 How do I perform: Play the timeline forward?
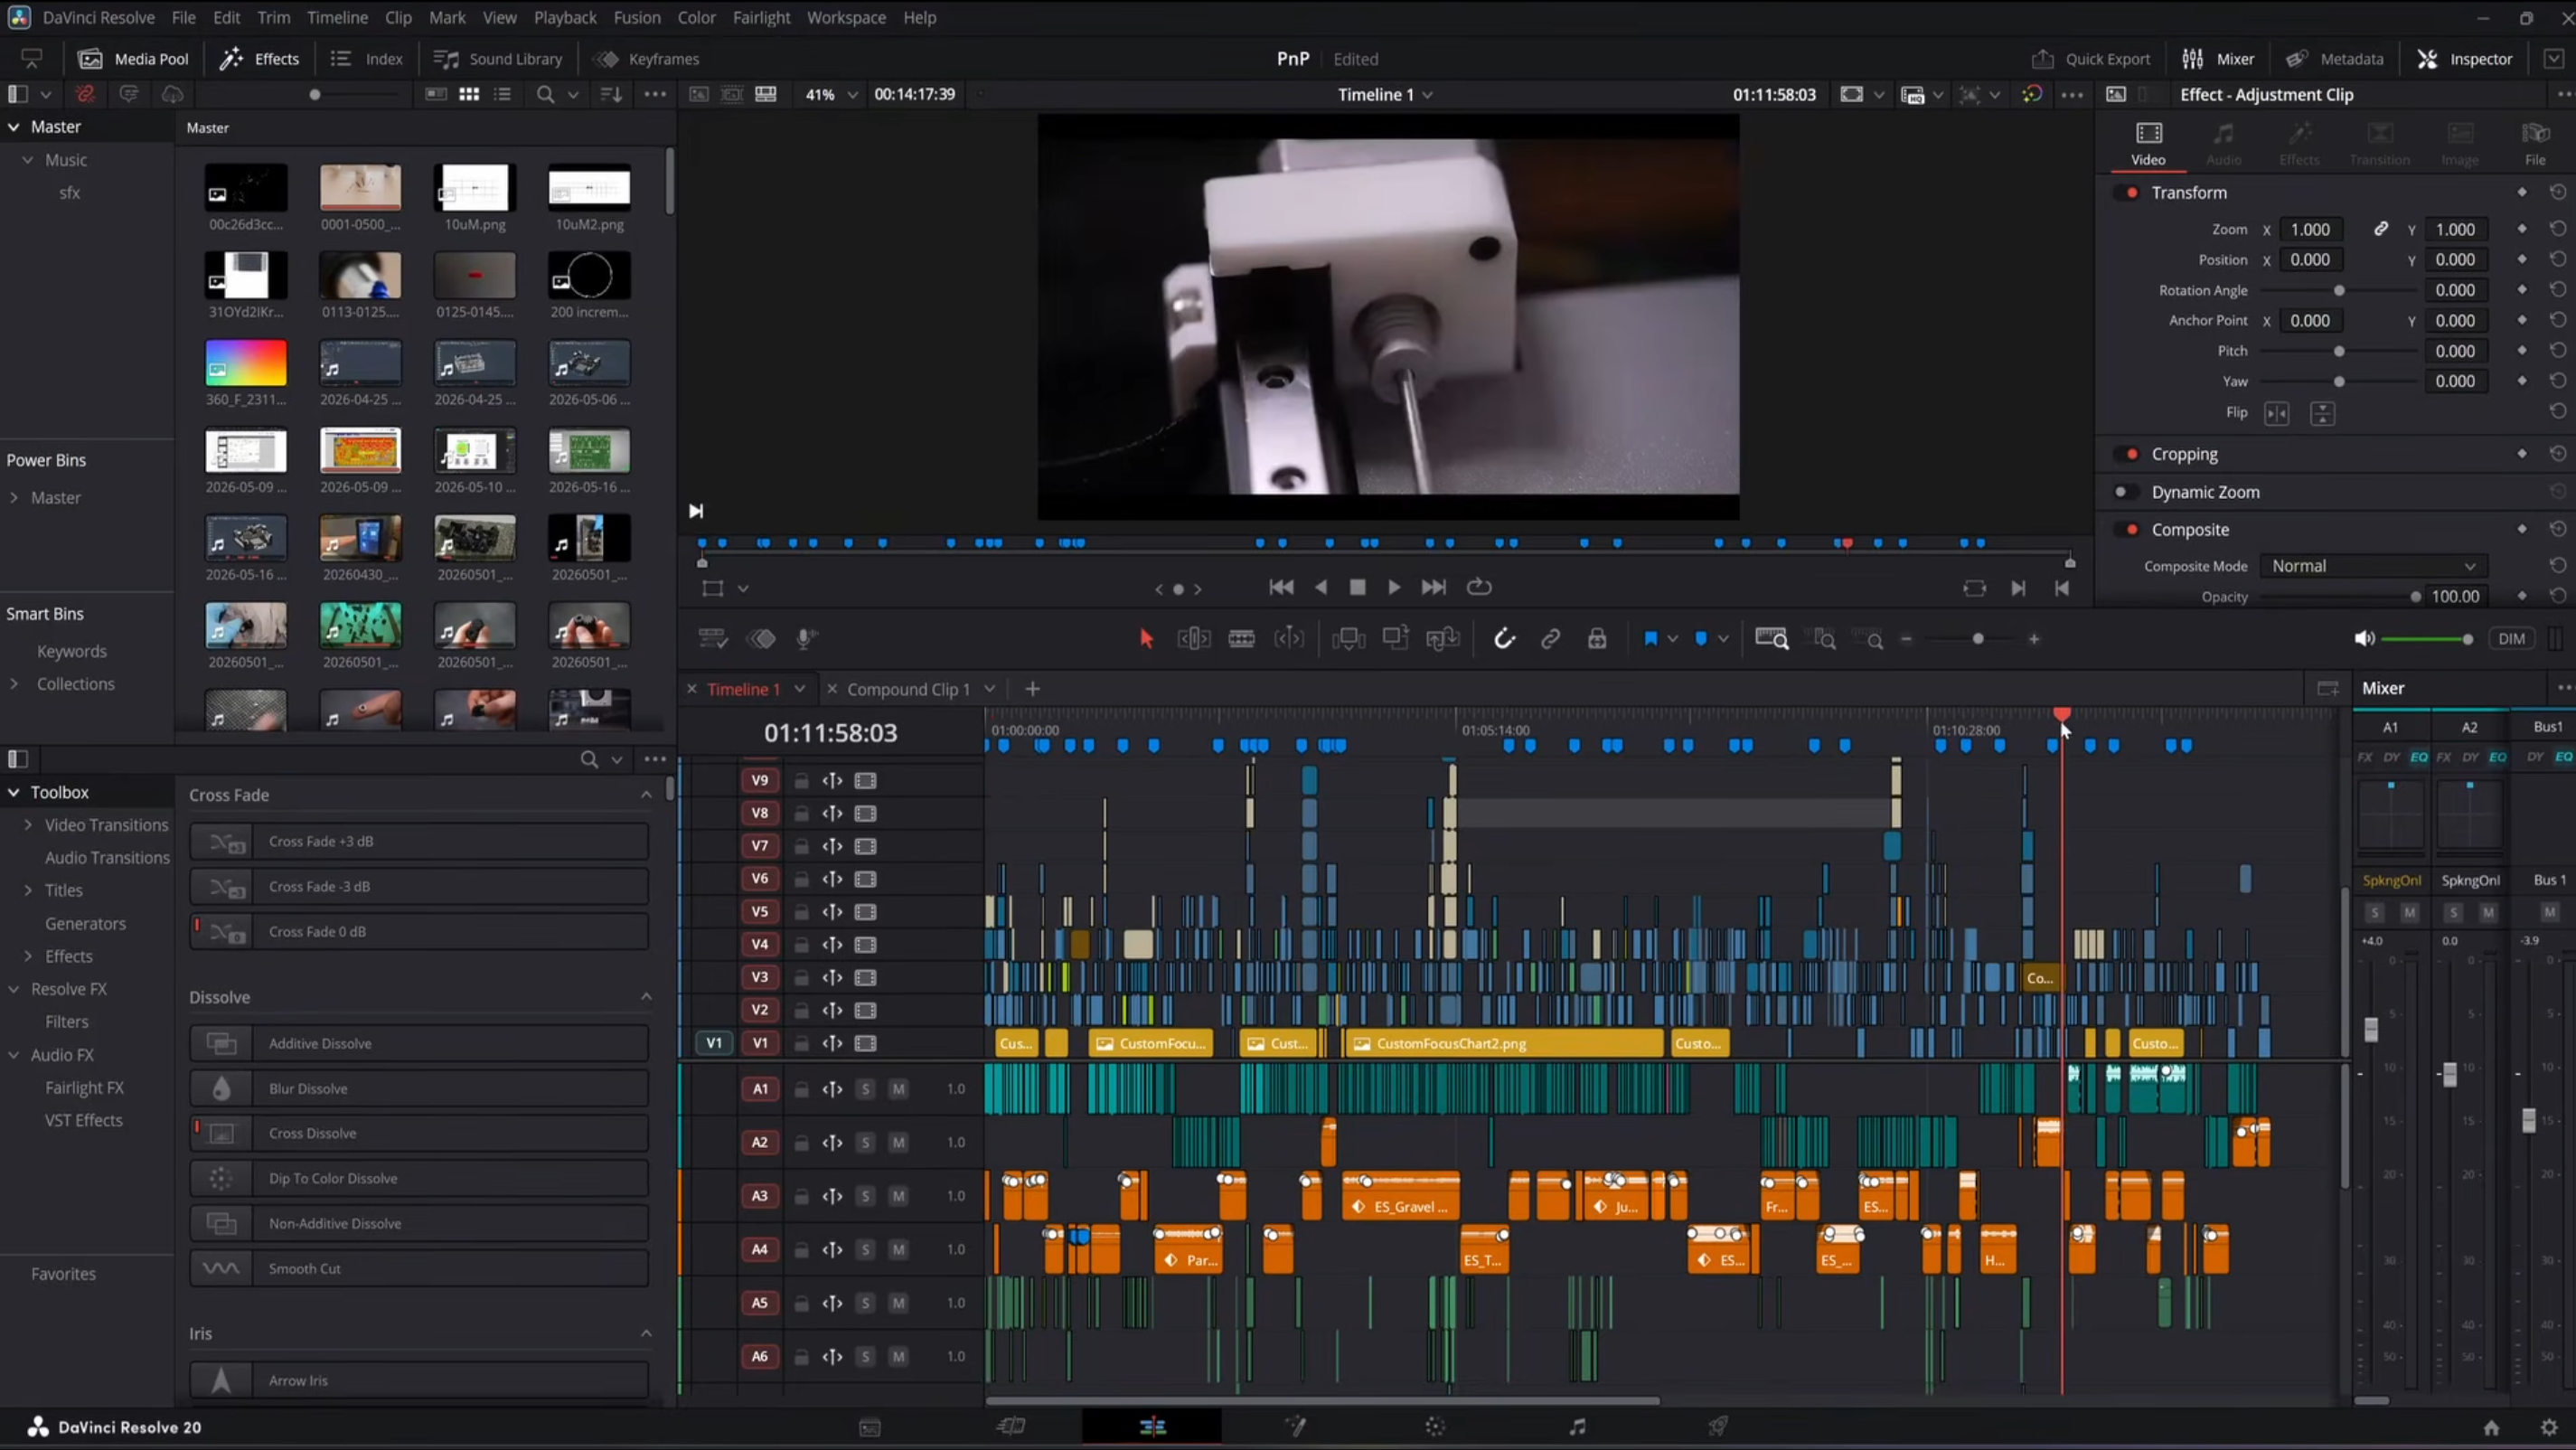coord(1393,588)
